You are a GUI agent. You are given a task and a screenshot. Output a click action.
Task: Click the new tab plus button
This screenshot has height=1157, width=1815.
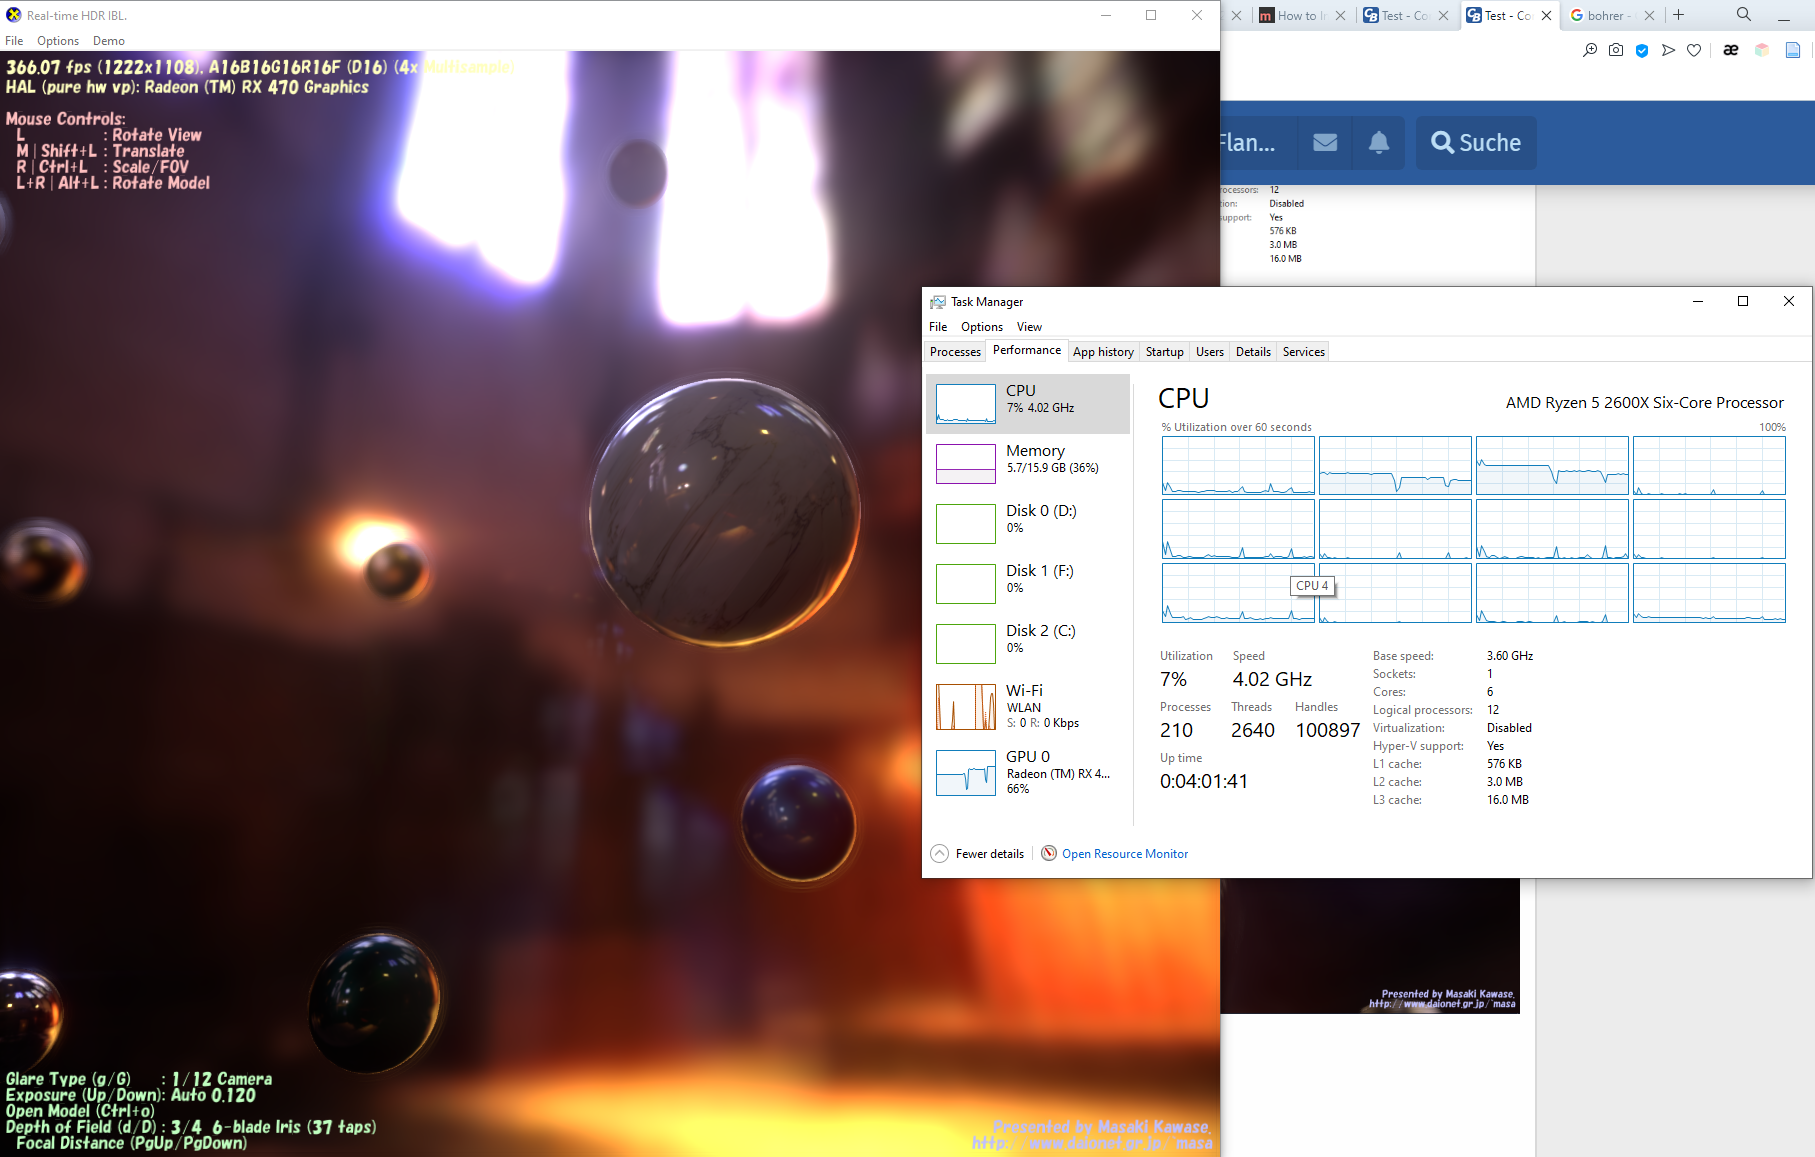[x=1679, y=15]
